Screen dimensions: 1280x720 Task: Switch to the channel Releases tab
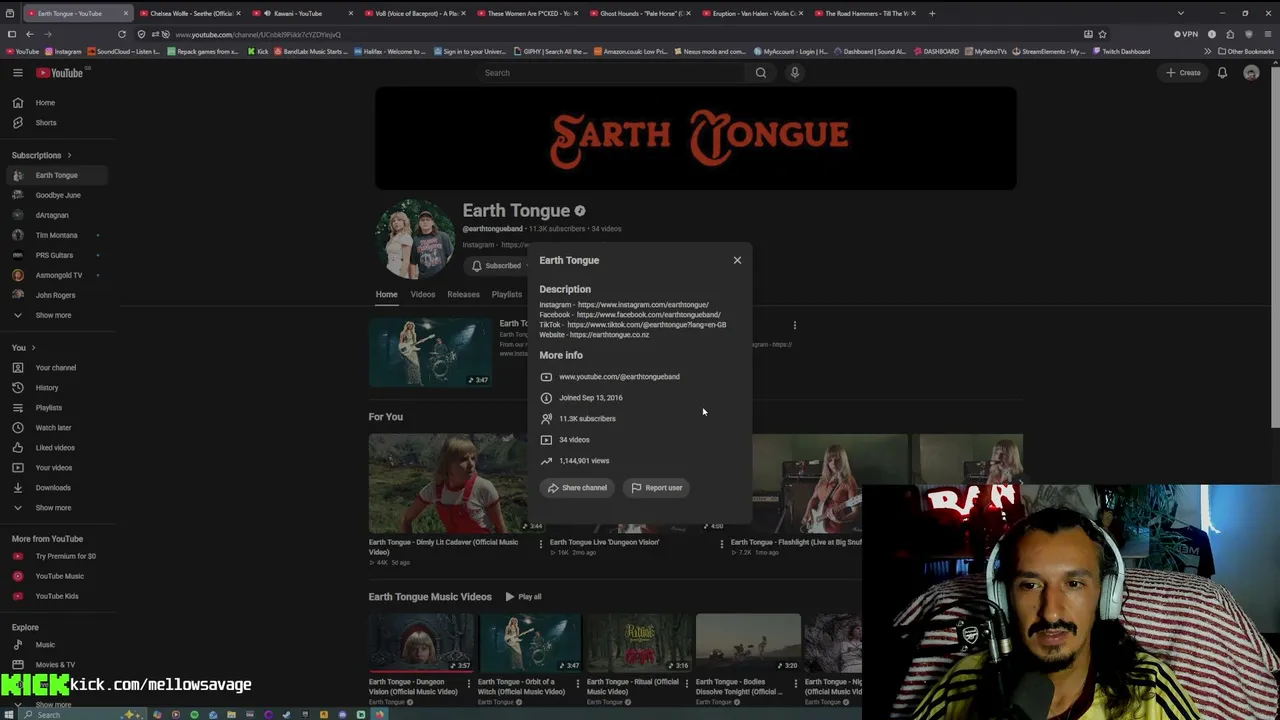coord(463,295)
